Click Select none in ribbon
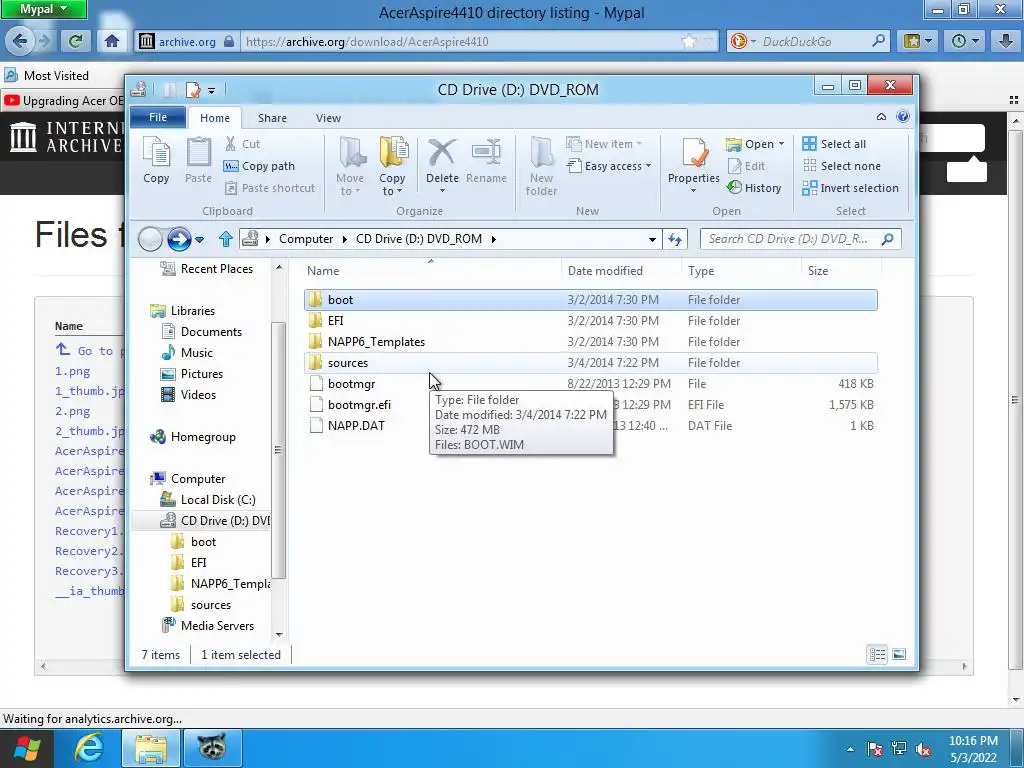The width and height of the screenshot is (1024, 768). coord(842,166)
